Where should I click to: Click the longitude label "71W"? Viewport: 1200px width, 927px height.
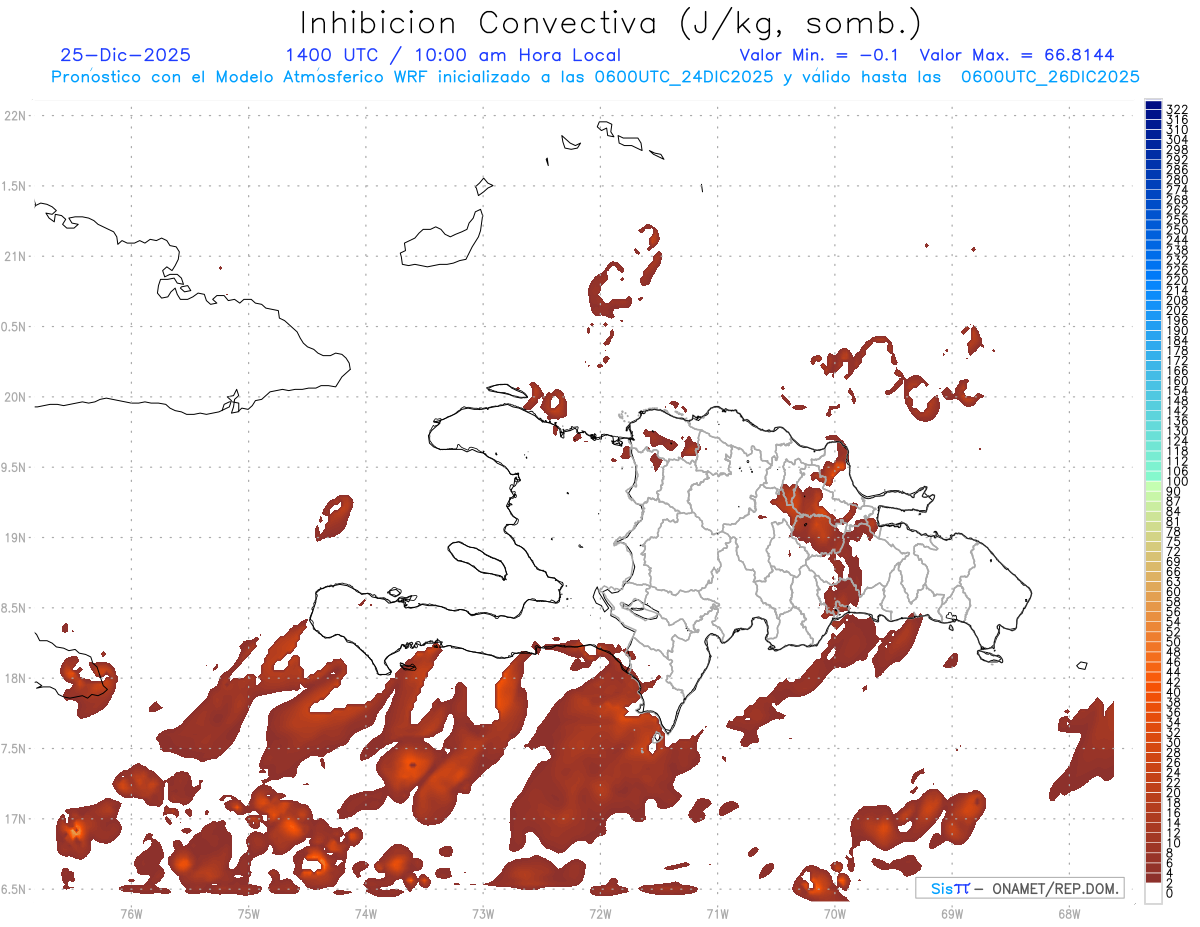(717, 913)
